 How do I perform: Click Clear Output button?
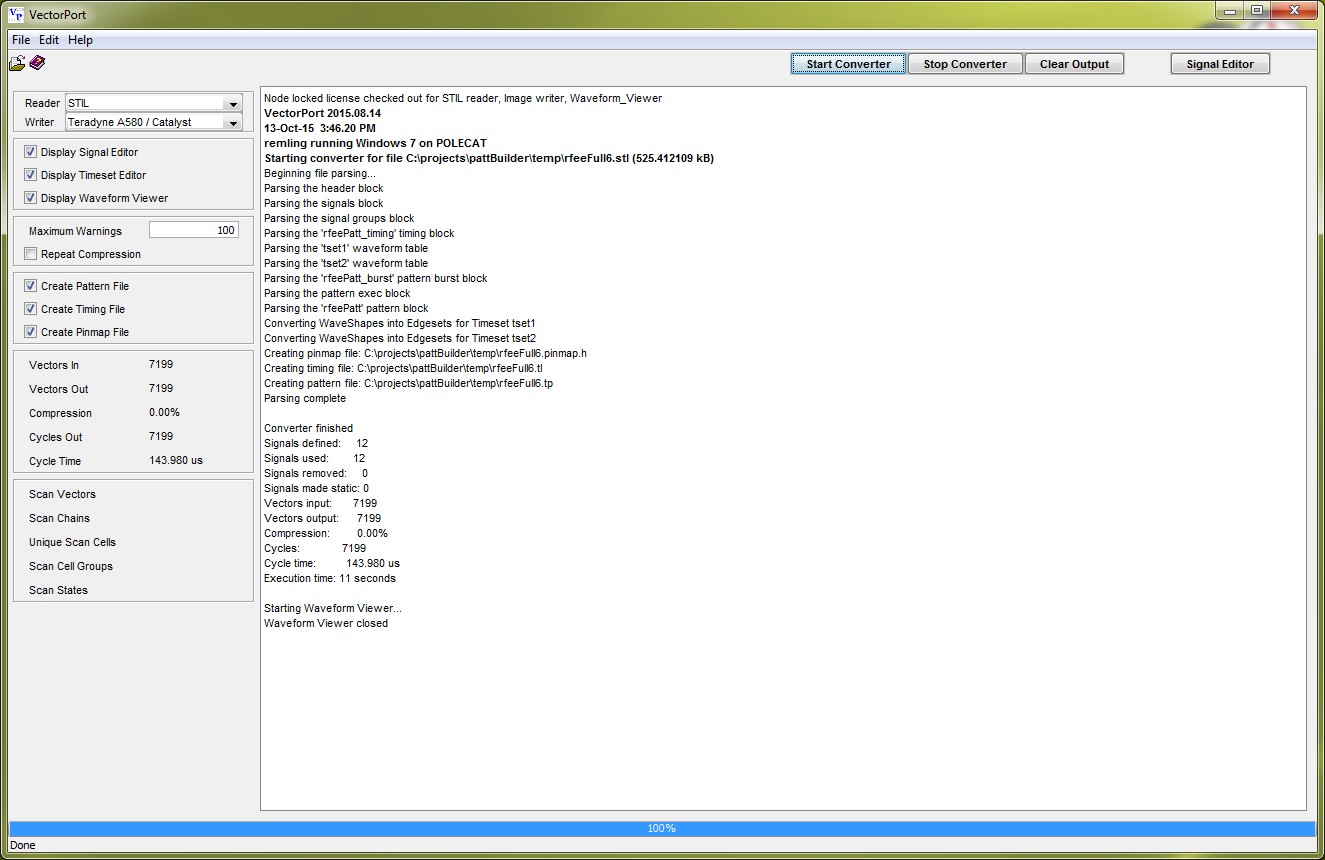(x=1074, y=64)
